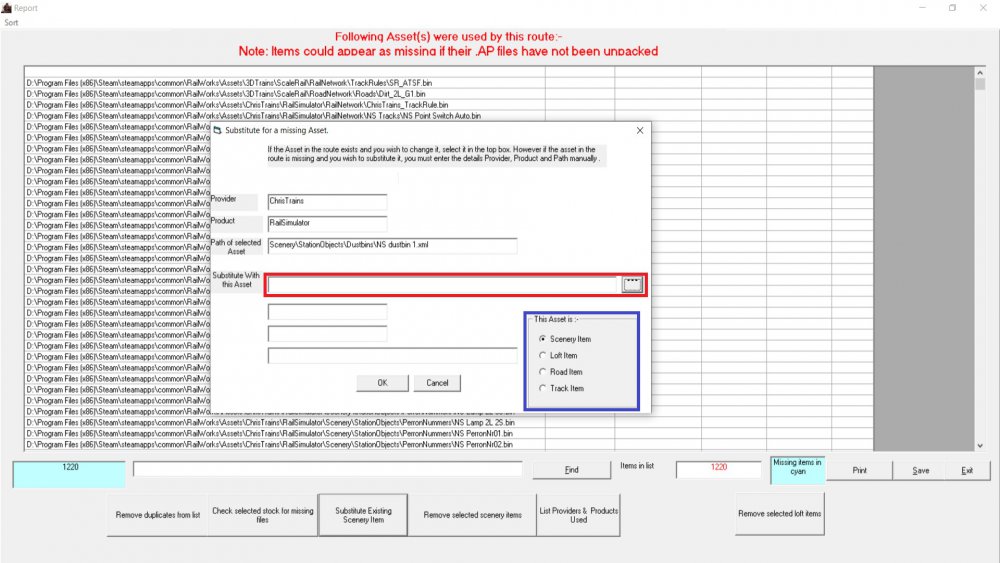Click the Provider text field containing ChrisTrains

coord(327,202)
